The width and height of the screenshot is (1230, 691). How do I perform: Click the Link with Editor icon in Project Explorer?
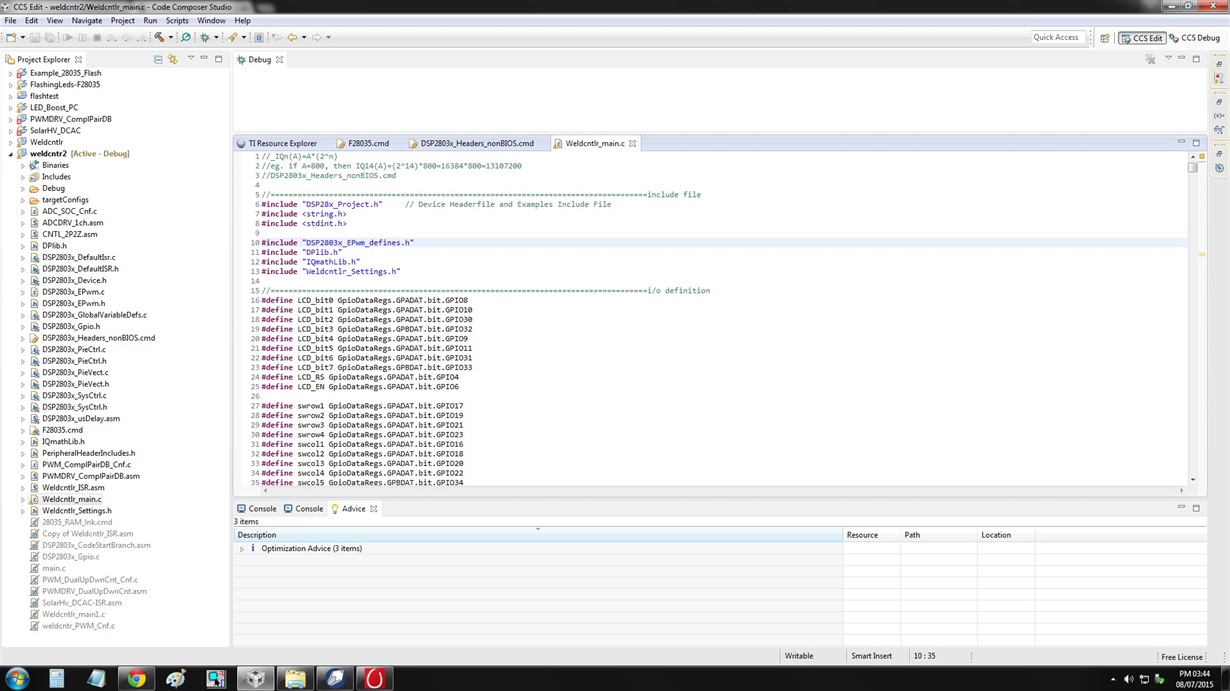tap(172, 58)
